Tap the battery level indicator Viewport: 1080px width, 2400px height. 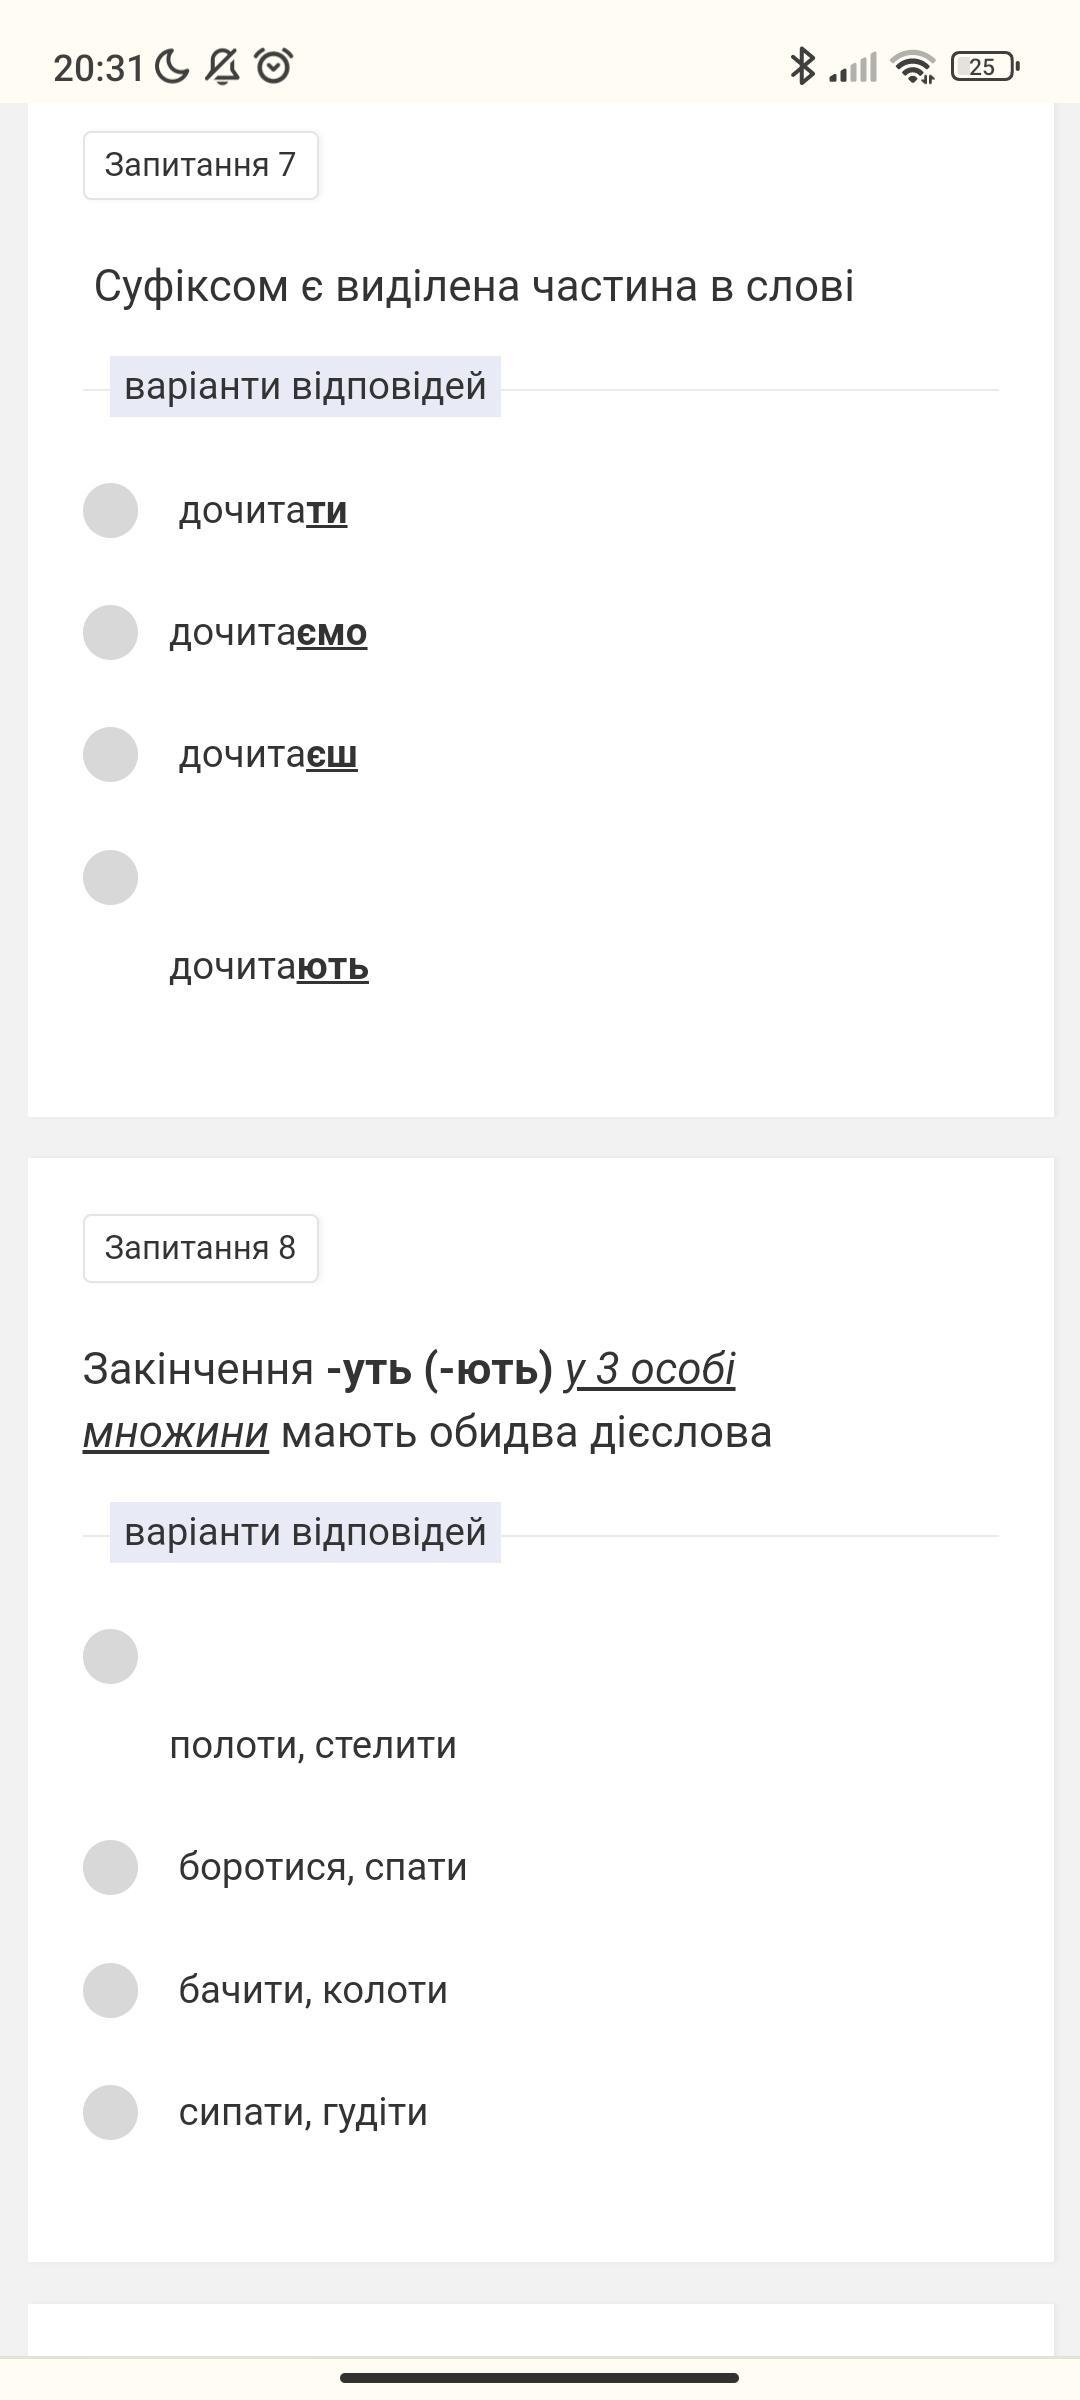(x=985, y=67)
